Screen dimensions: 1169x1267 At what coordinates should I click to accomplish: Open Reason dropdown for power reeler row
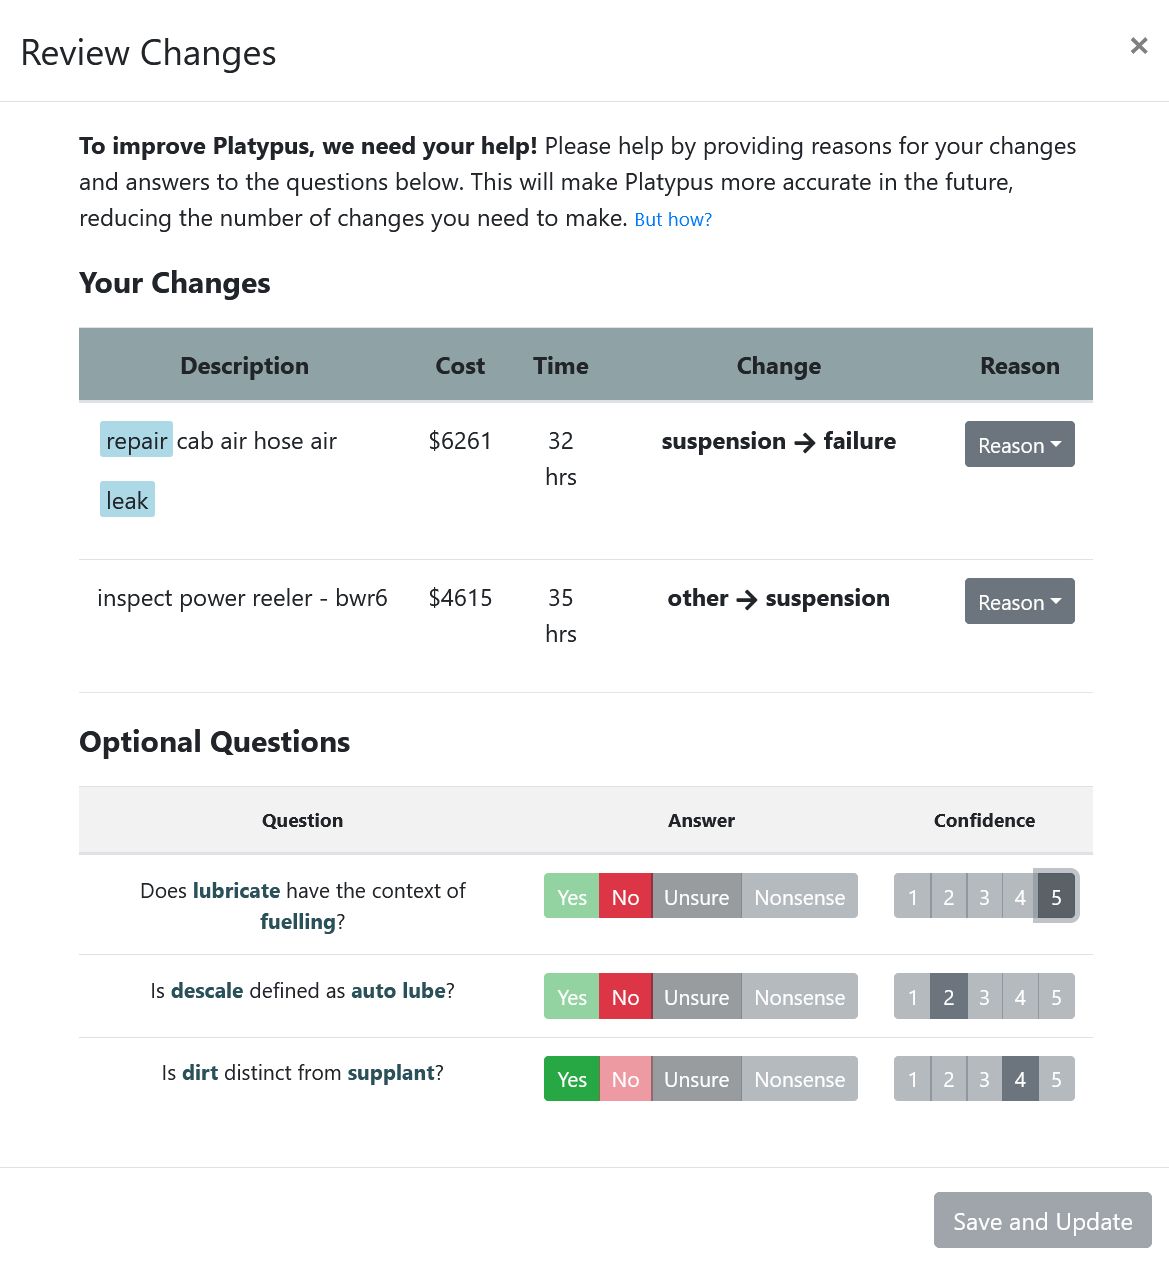[x=1019, y=602]
